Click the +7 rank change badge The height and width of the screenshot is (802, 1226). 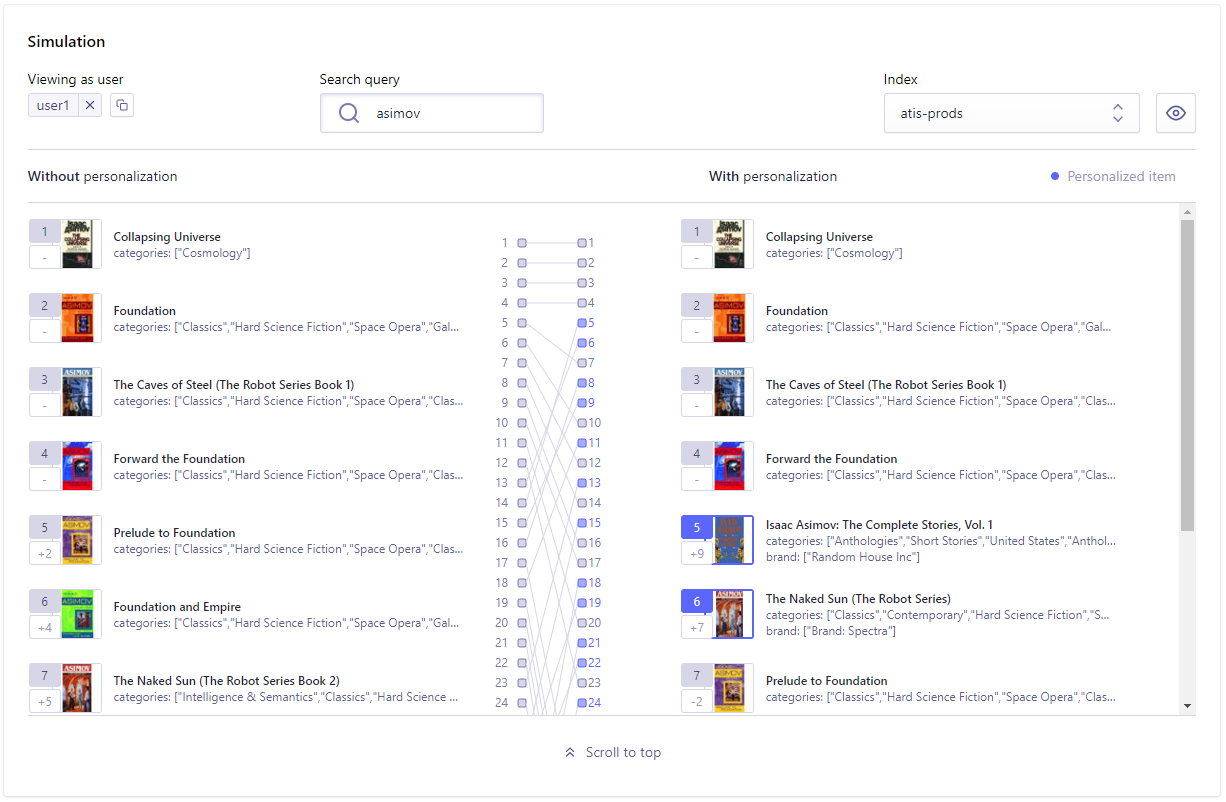pos(697,627)
